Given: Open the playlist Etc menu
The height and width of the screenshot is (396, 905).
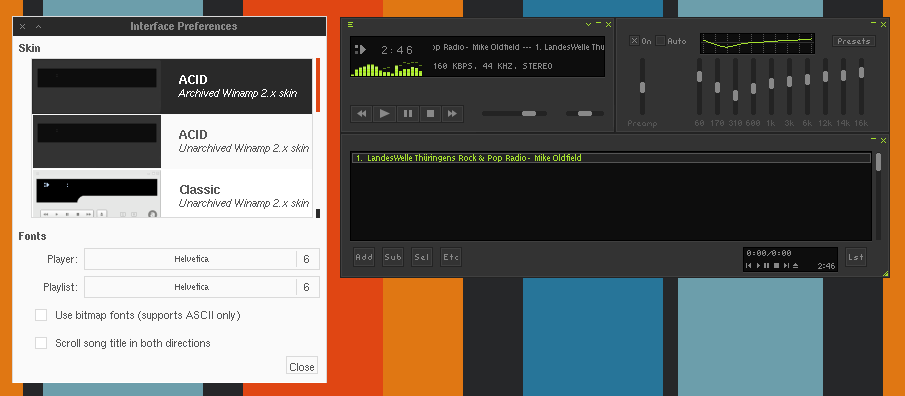Looking at the screenshot, I should [x=451, y=257].
